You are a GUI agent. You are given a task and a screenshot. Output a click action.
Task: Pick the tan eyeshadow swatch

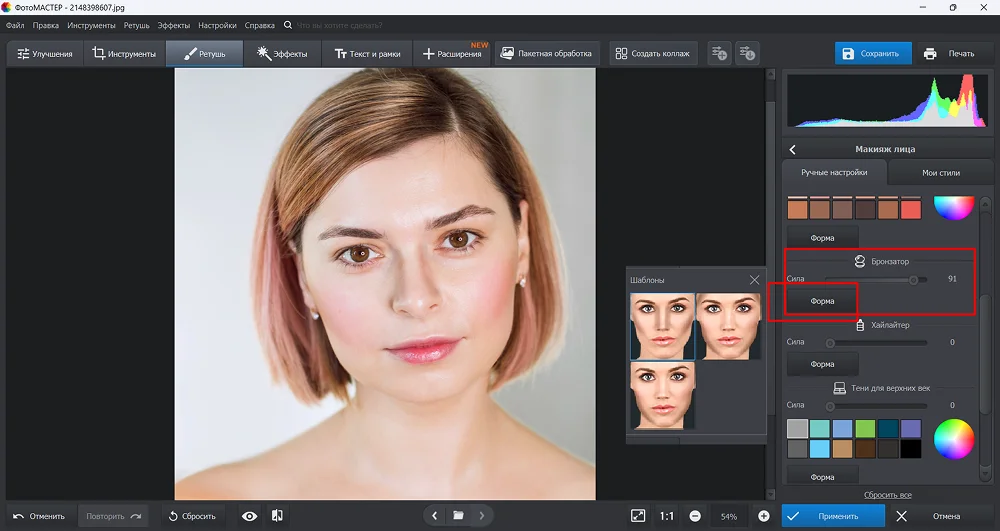click(842, 449)
